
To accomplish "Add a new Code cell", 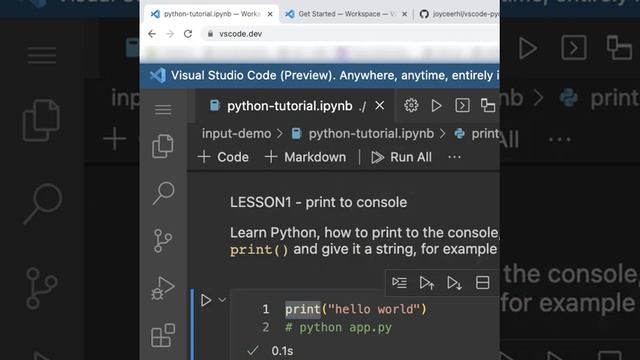I will (x=223, y=157).
